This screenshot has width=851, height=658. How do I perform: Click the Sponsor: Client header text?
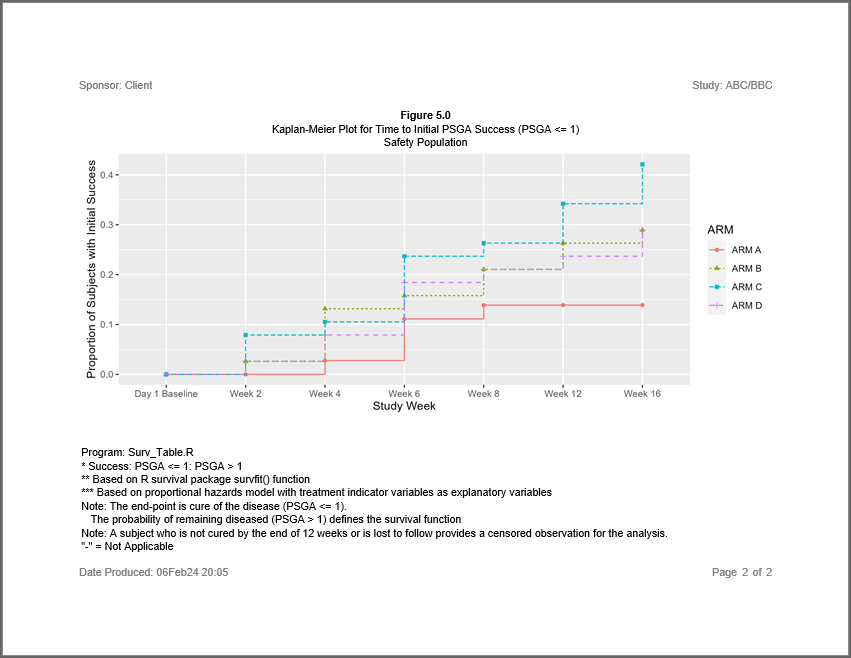coord(116,85)
